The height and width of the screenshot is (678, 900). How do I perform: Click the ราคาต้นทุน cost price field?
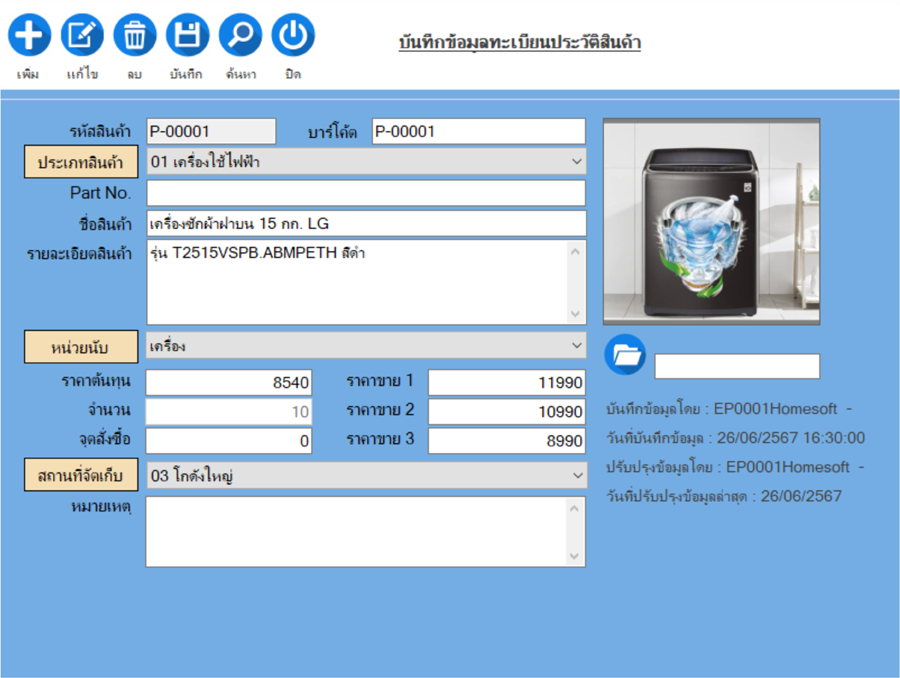point(229,382)
